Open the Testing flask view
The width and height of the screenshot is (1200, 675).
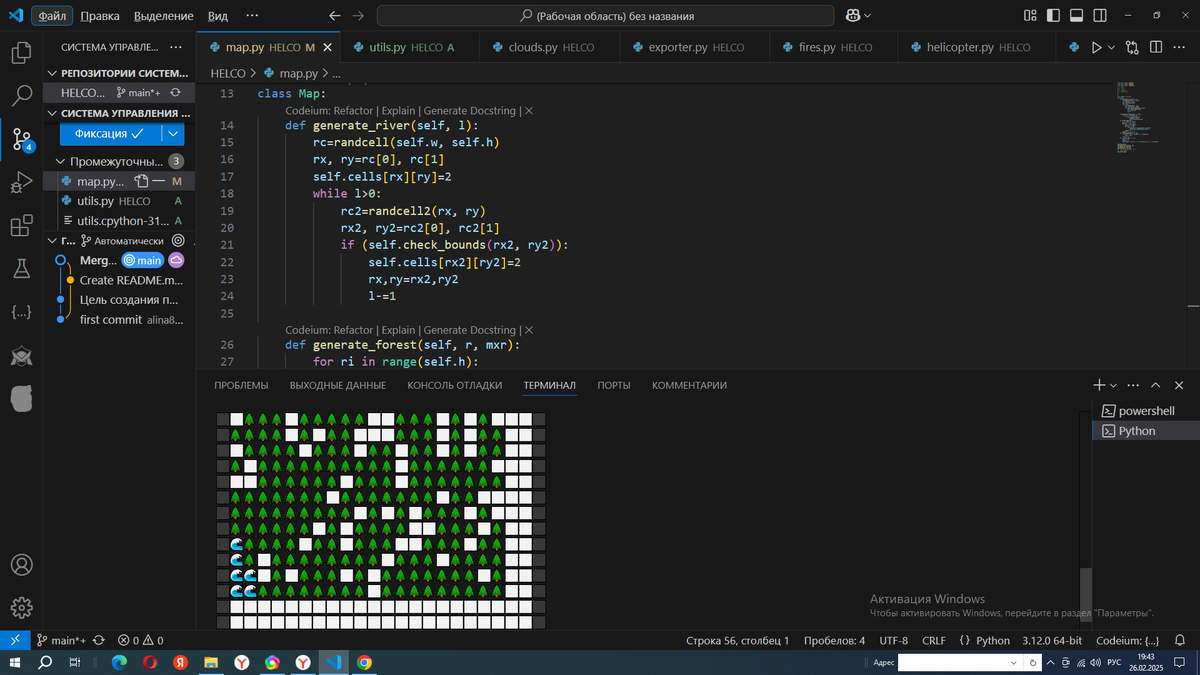[x=21, y=269]
